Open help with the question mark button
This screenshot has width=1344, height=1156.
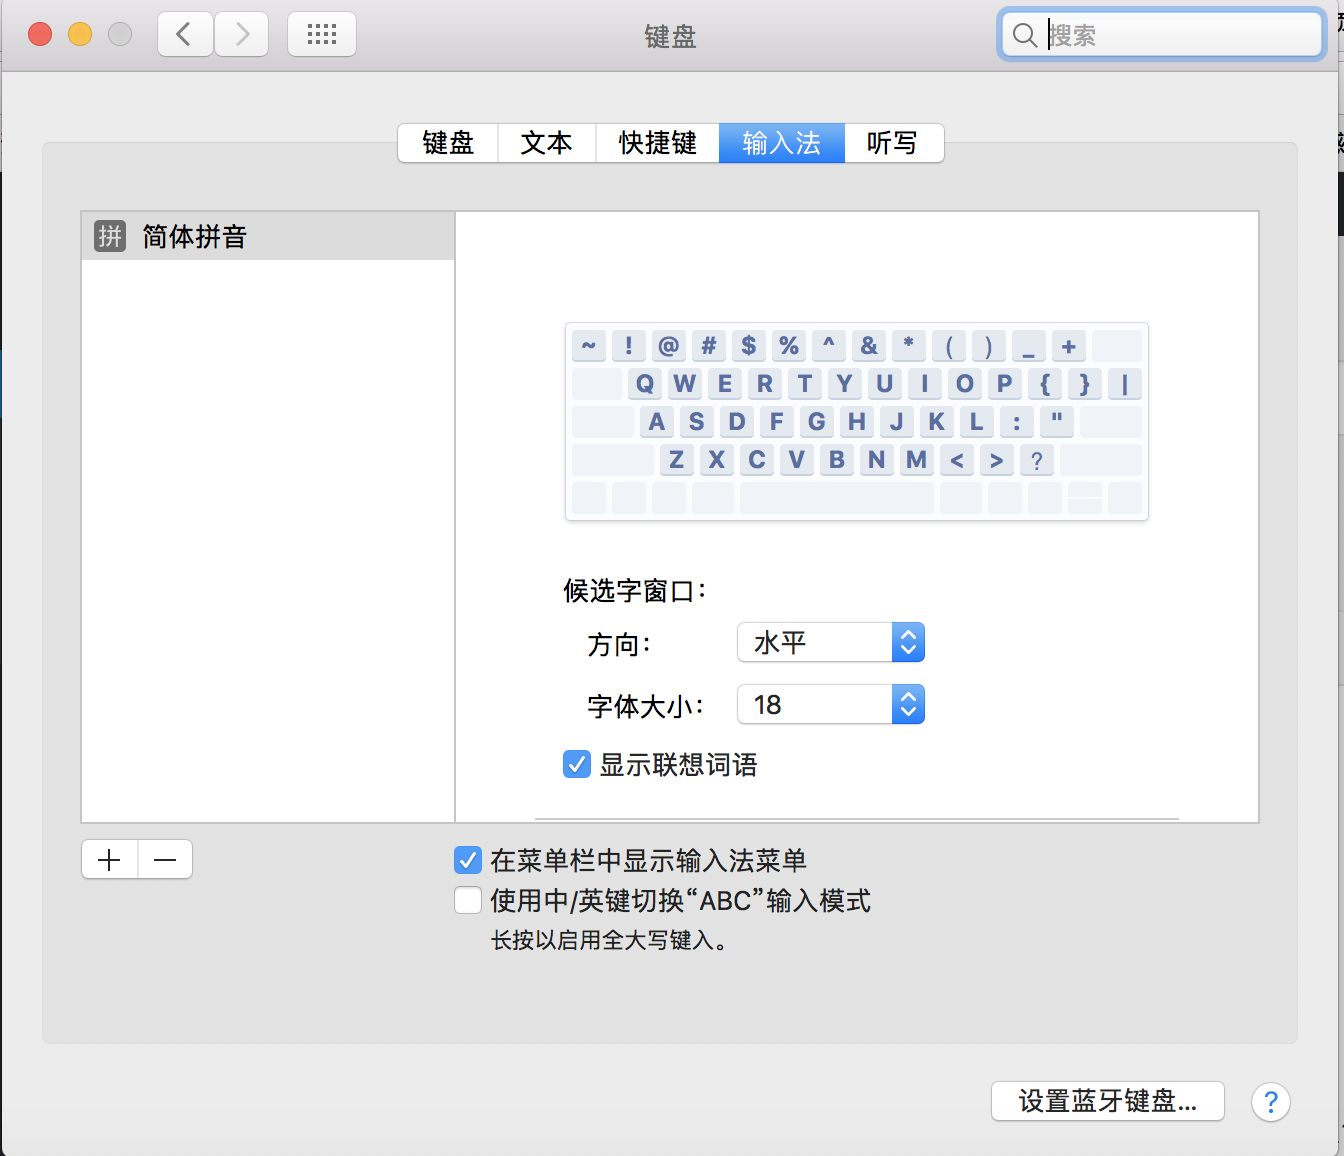pos(1270,1102)
